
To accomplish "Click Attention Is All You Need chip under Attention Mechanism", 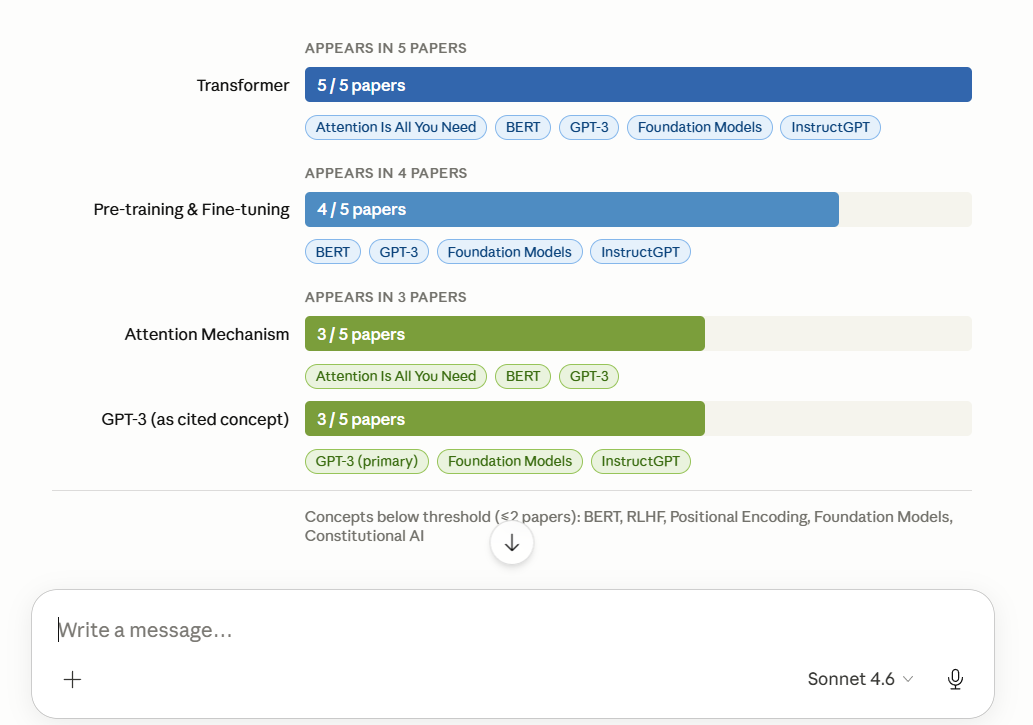I will click(x=395, y=376).
